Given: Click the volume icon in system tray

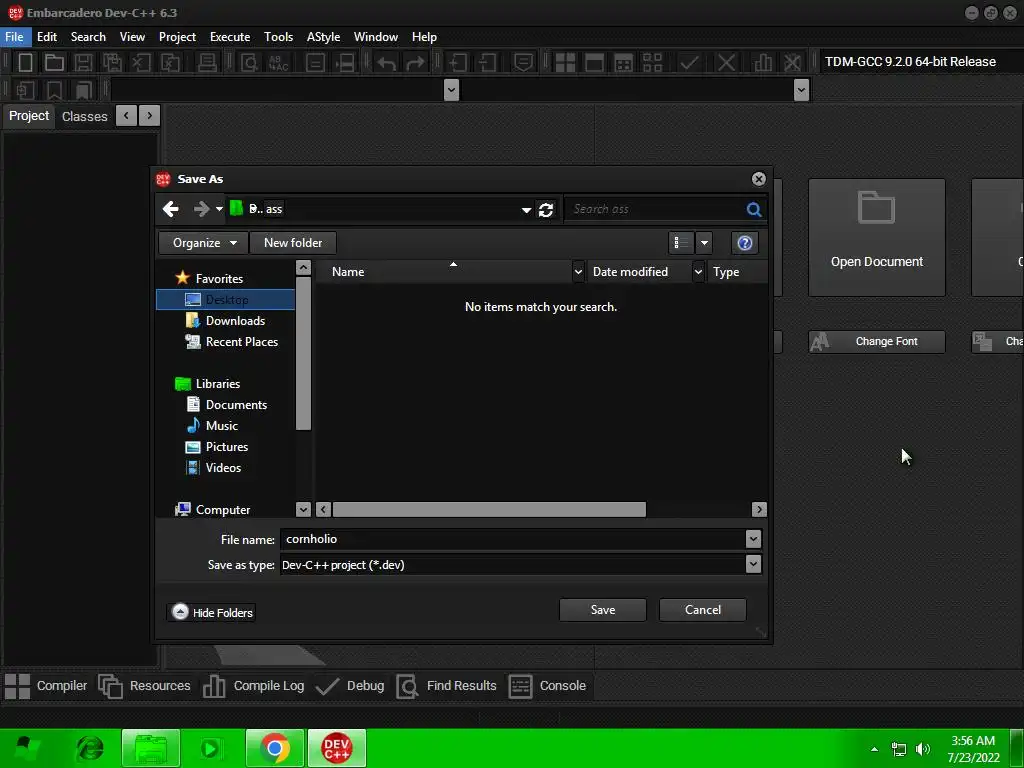Looking at the screenshot, I should (923, 749).
